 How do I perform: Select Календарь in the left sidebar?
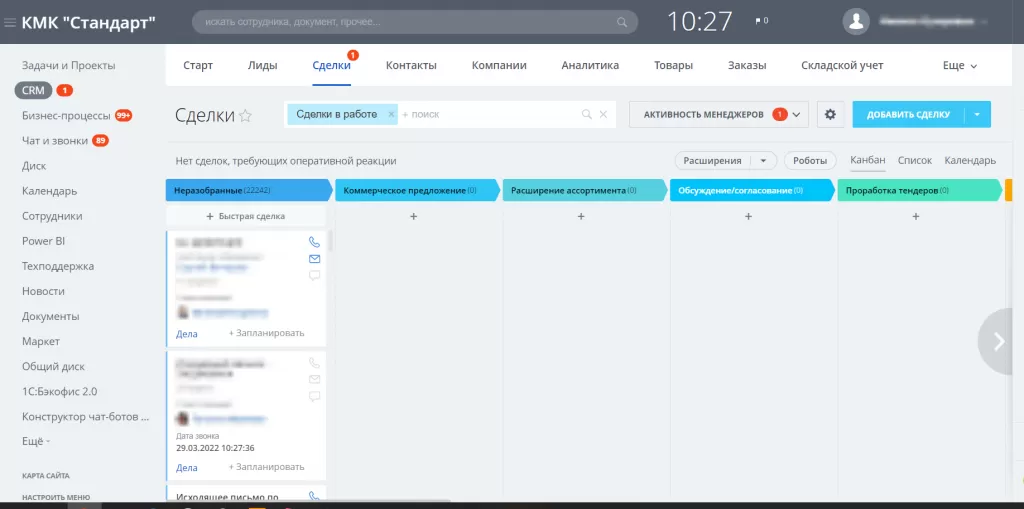[50, 191]
